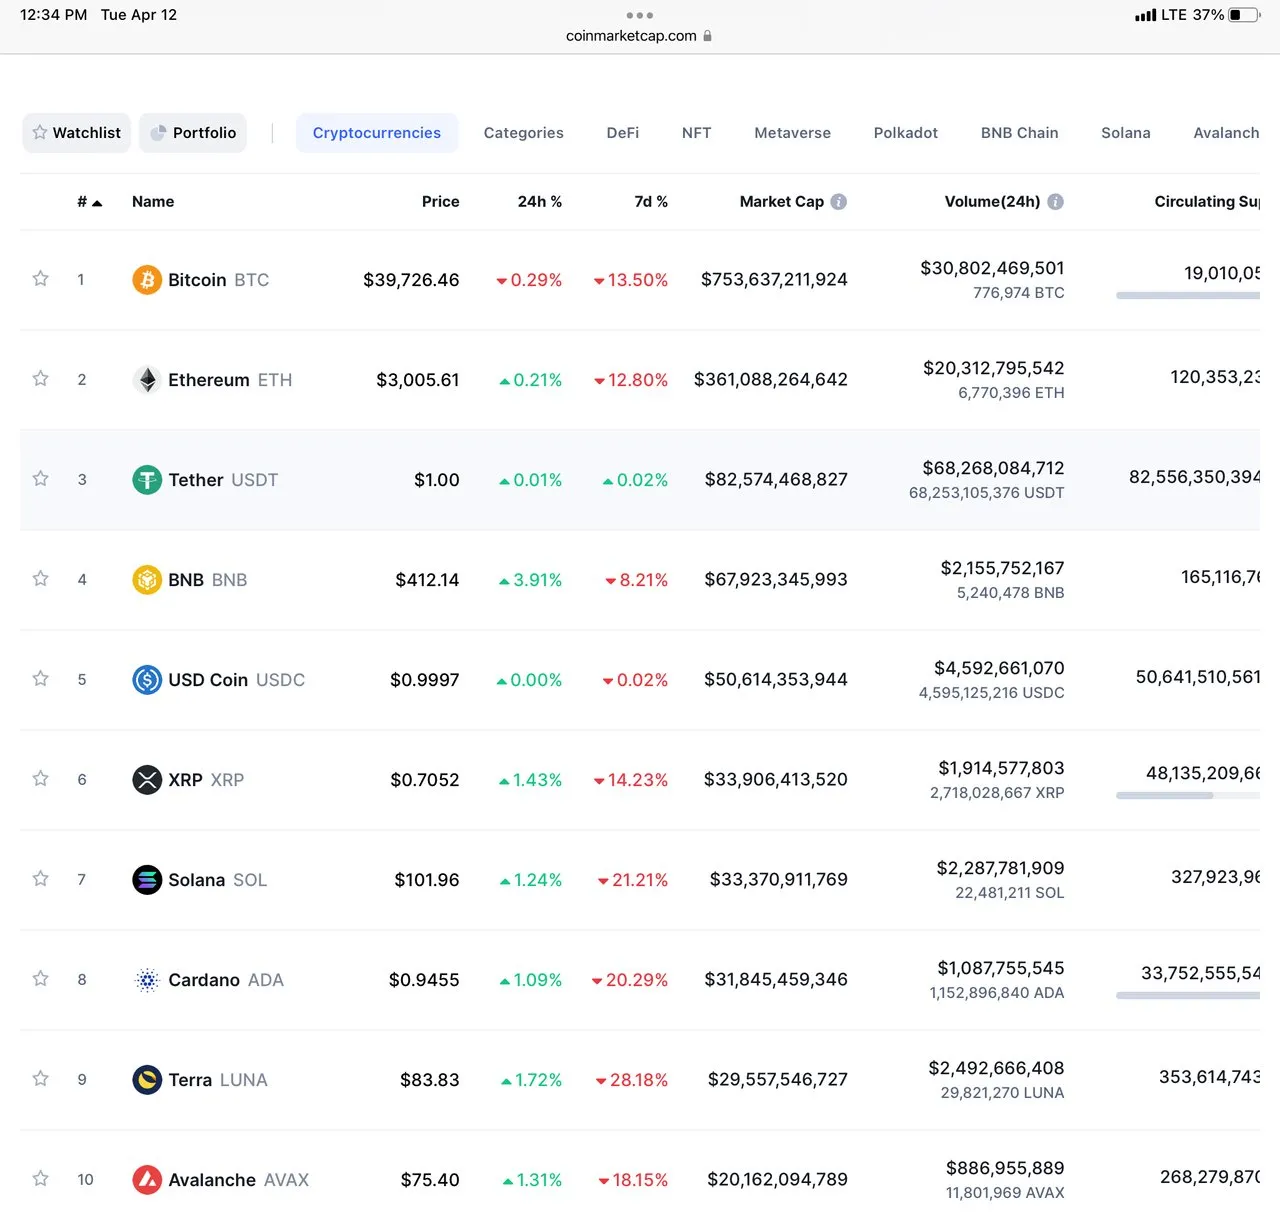Viewport: 1280px width, 1226px height.
Task: Click the USD Coin logo icon
Action: (147, 680)
